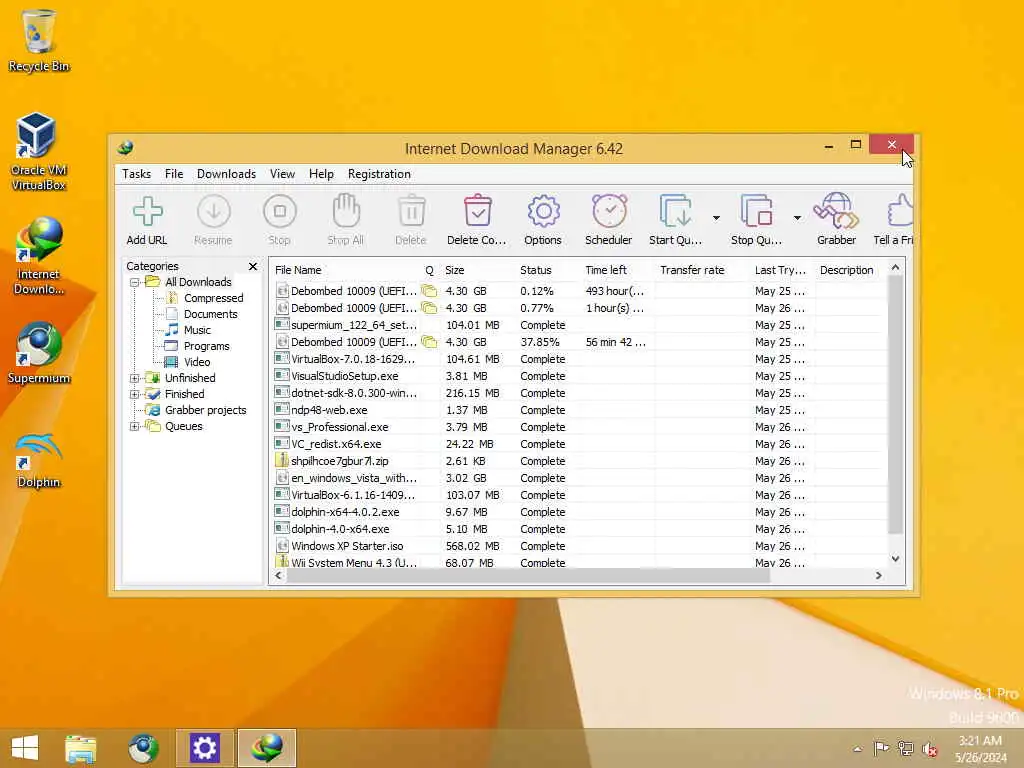
Task: Open the Grabber tool
Action: 836,212
